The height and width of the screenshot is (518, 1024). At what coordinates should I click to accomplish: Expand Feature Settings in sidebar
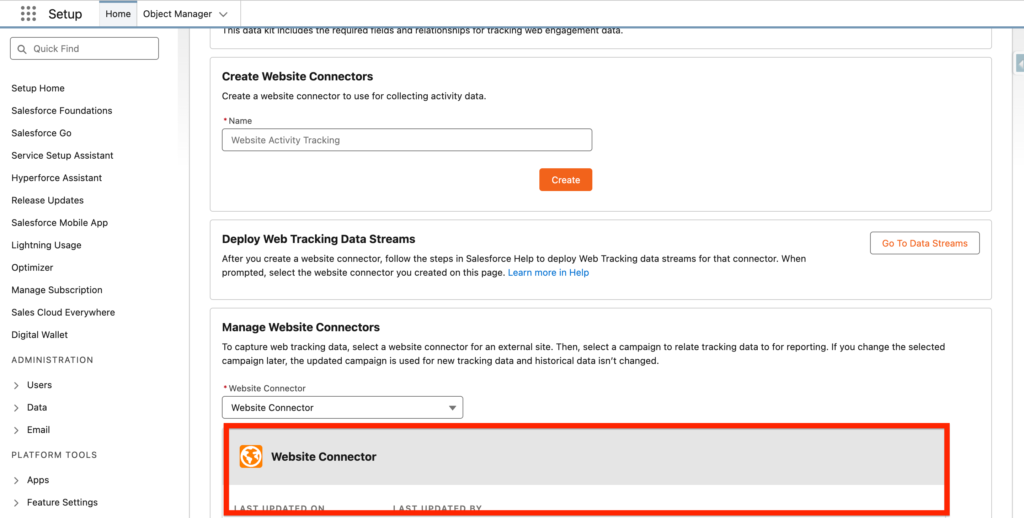point(17,503)
